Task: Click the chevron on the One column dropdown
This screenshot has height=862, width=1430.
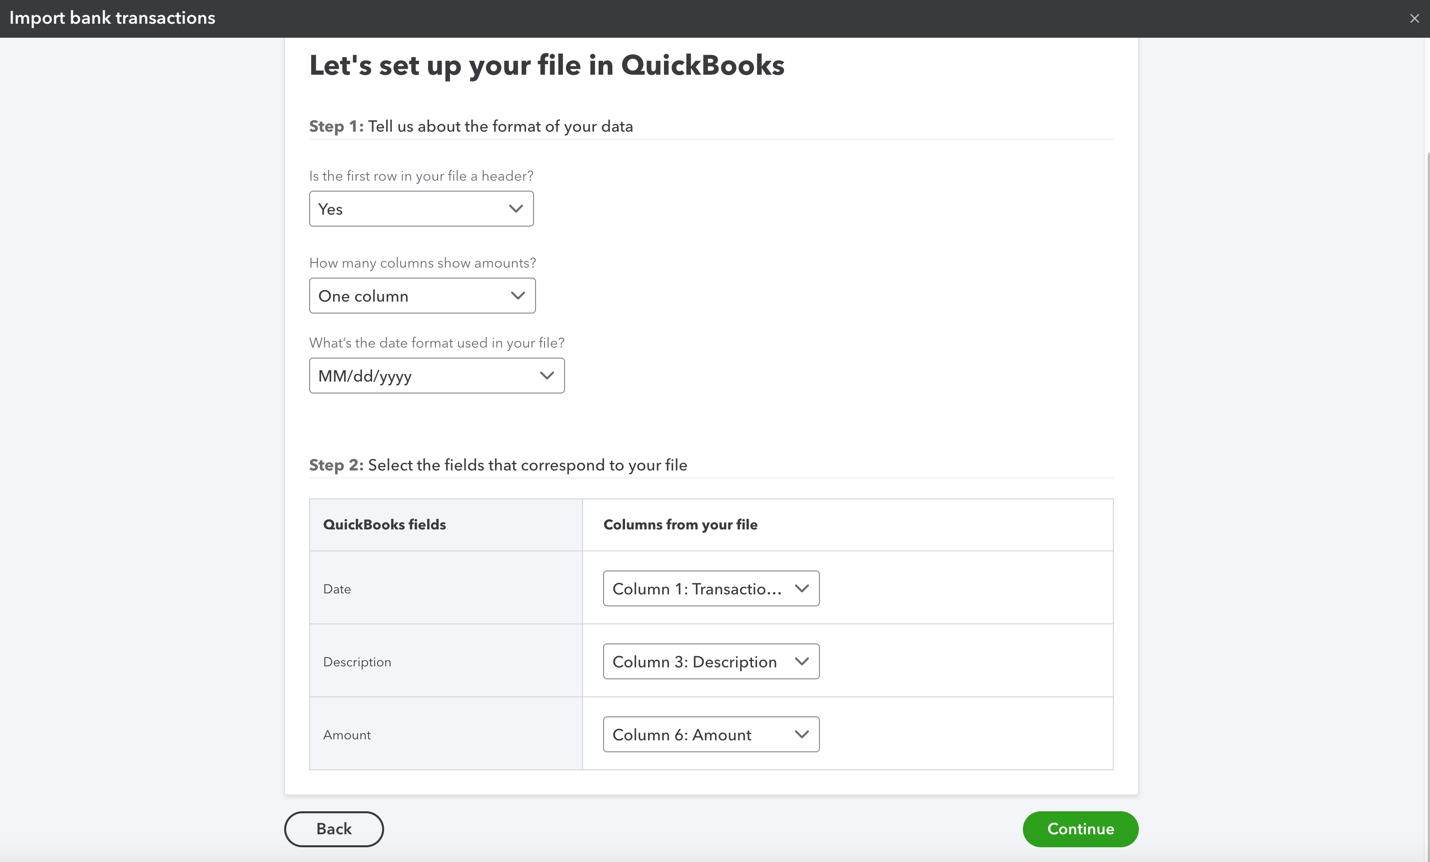Action: pyautogui.click(x=518, y=295)
